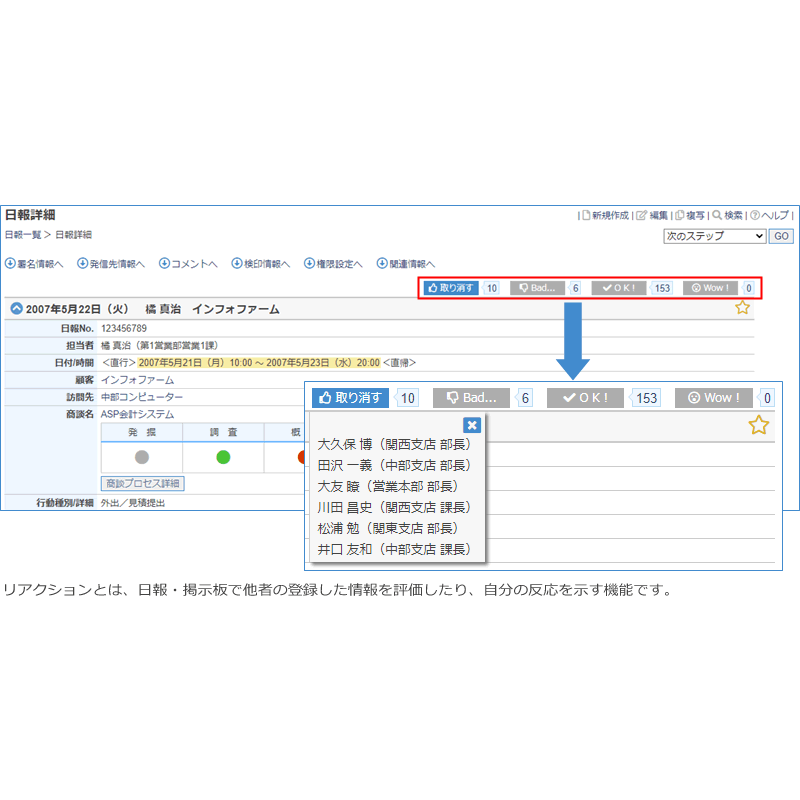Click the 日報一覧 breadcrumb link

coord(23,235)
